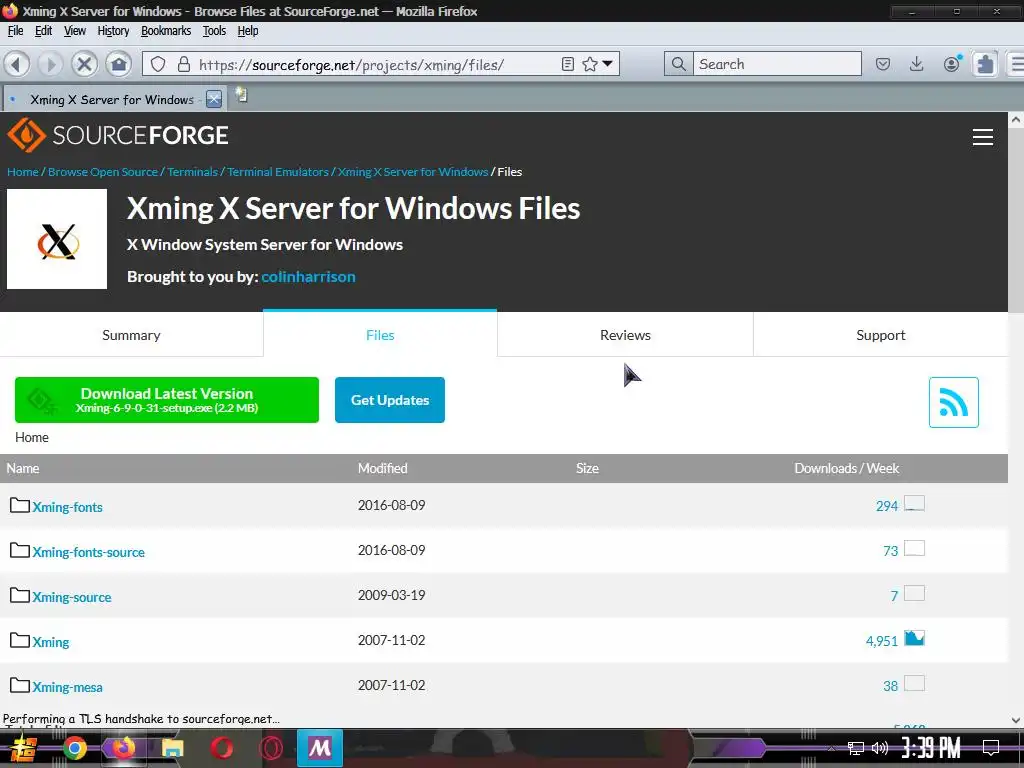Screen dimensions: 1024x768
Task: Click the Xming row download chart icon
Action: (914, 638)
